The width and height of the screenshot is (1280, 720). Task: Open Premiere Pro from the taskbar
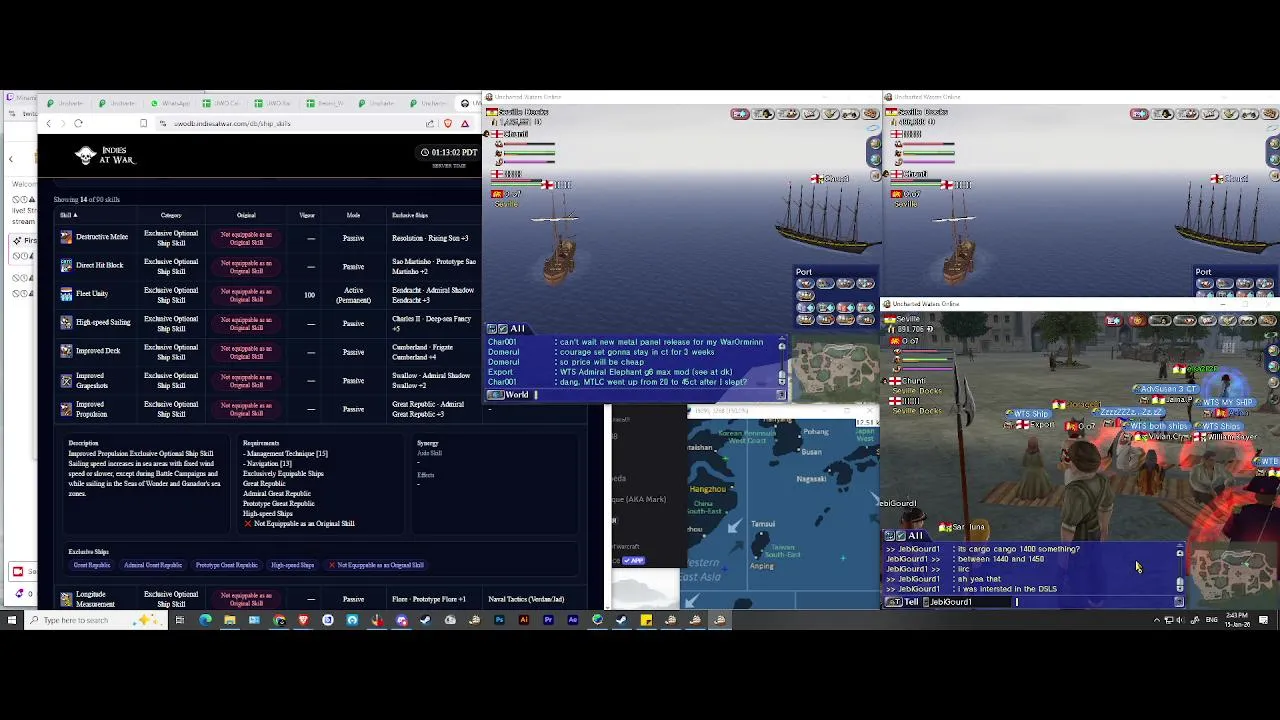[x=548, y=620]
